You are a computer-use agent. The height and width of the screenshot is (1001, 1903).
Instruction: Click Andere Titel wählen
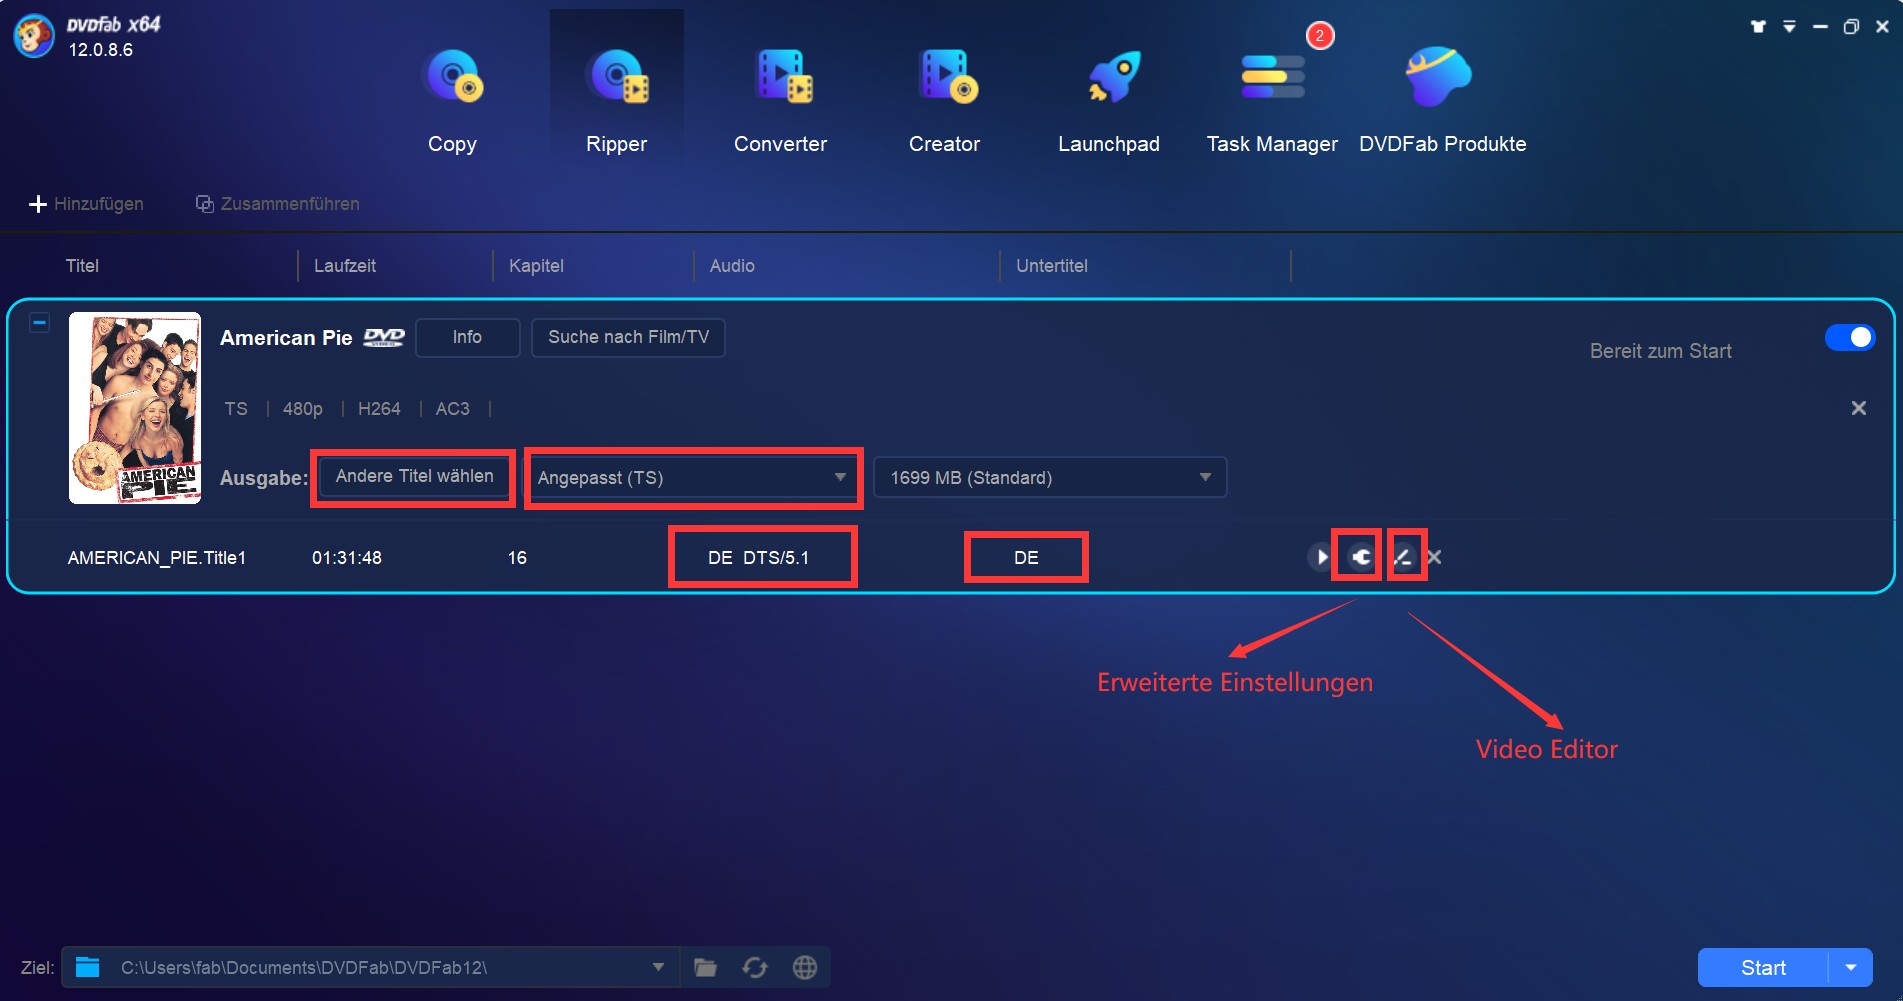[414, 476]
